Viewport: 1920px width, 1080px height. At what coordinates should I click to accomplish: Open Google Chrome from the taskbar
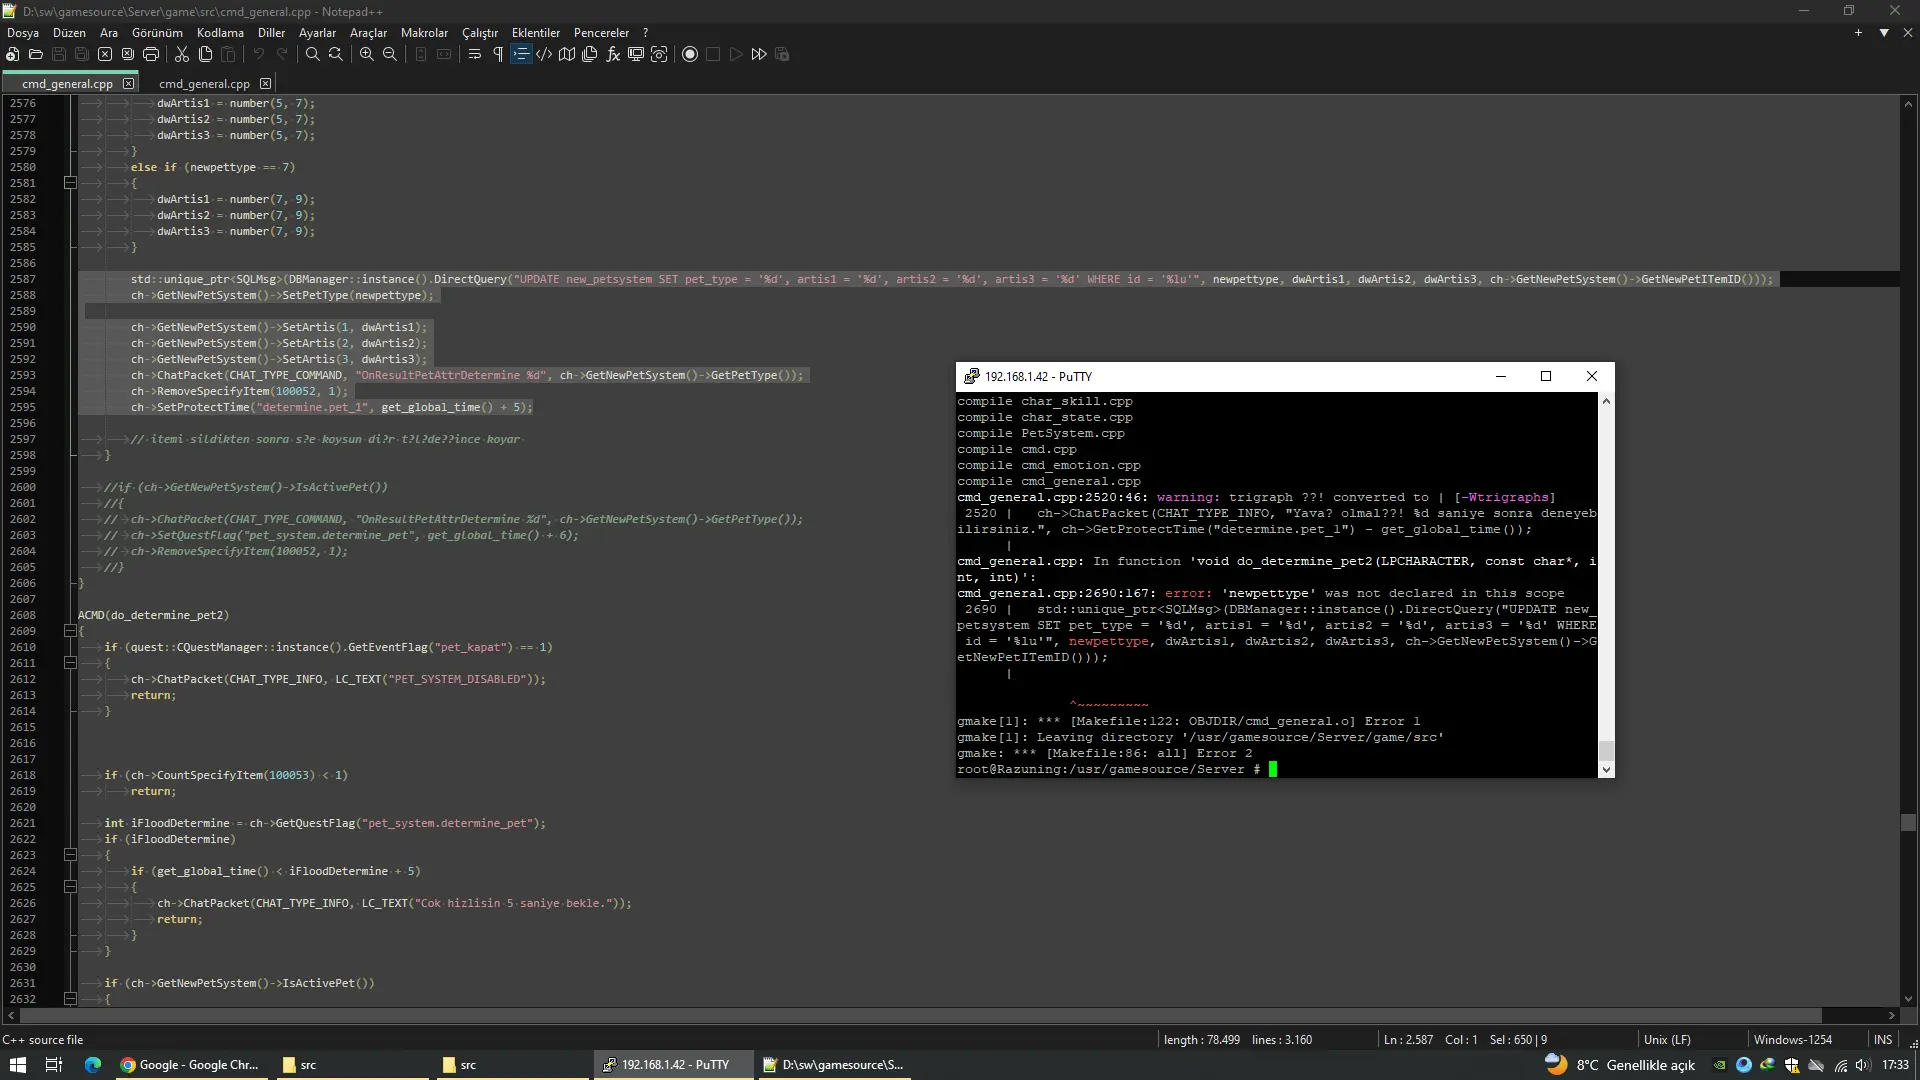click(x=190, y=1065)
